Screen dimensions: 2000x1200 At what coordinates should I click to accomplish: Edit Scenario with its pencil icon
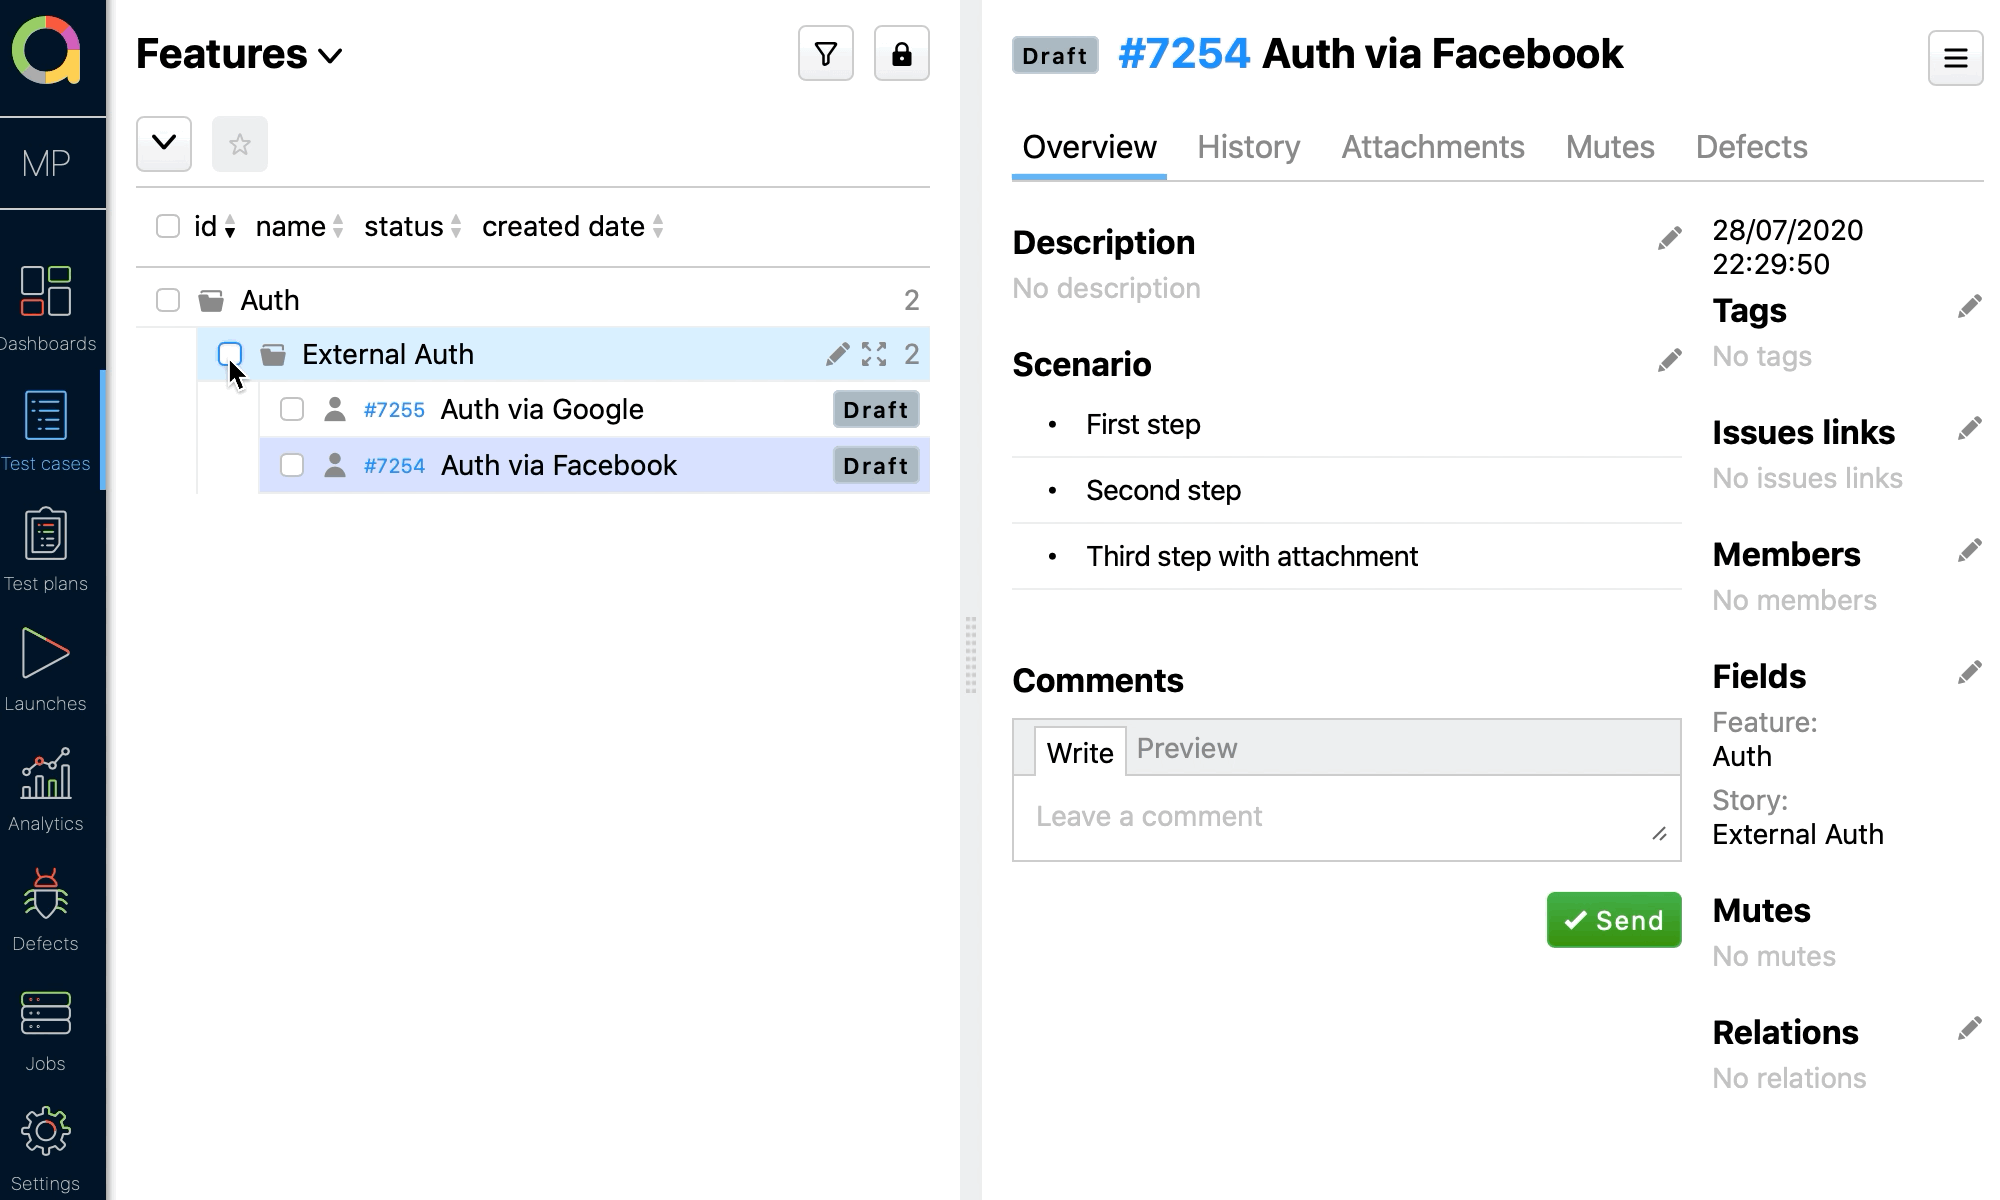[1669, 361]
